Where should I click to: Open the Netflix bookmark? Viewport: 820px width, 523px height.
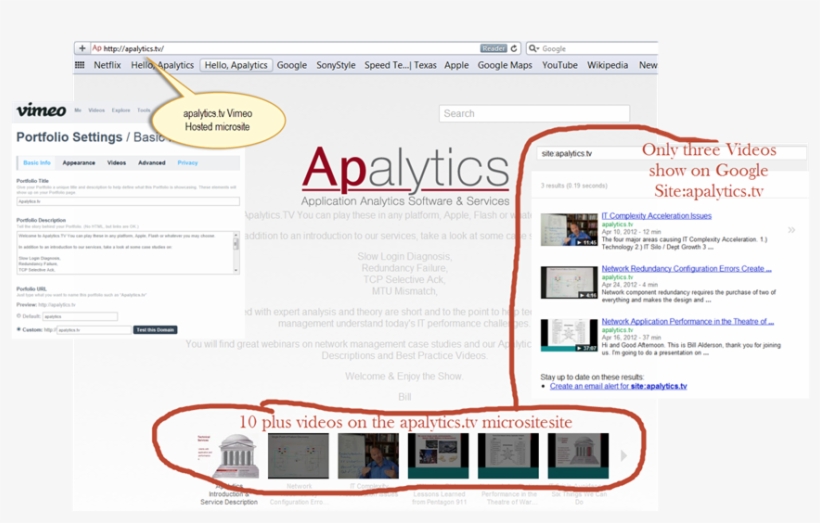(x=107, y=65)
